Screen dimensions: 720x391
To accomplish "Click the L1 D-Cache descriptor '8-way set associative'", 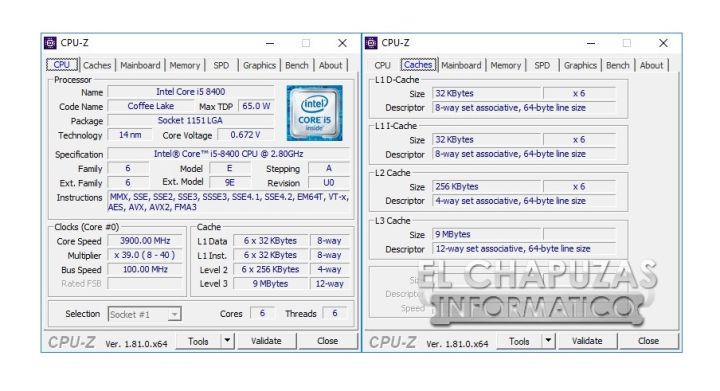I will click(524, 108).
